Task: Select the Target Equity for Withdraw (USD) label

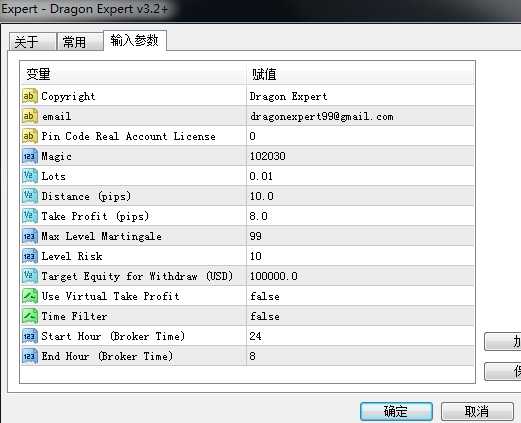Action: click(x=137, y=276)
